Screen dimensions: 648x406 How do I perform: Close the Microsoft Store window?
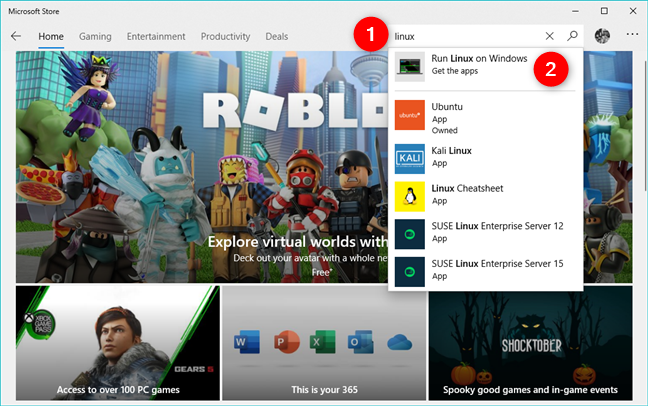pyautogui.click(x=633, y=11)
